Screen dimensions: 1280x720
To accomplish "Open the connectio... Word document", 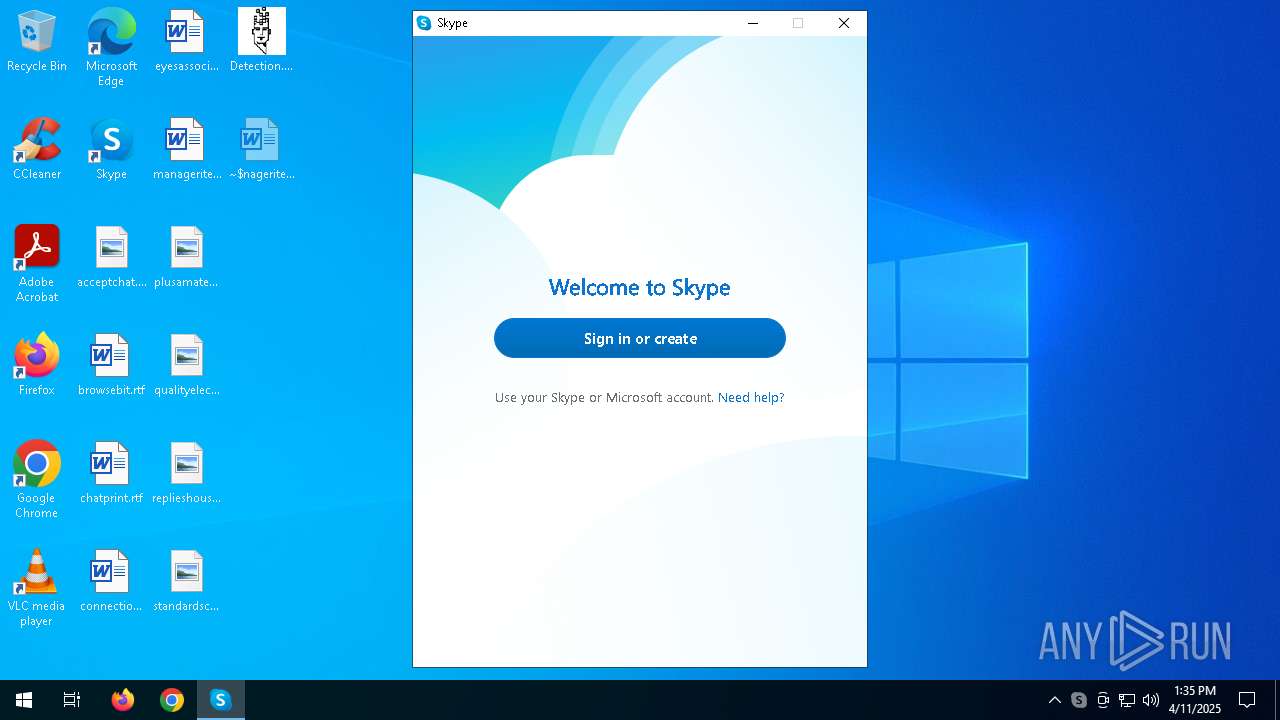I will [111, 581].
